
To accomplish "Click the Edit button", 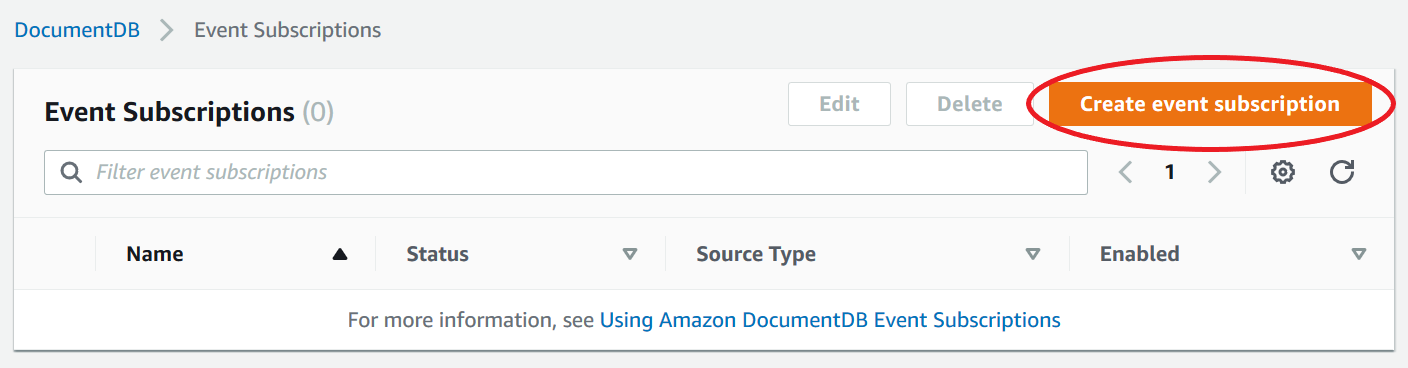I will tap(839, 104).
